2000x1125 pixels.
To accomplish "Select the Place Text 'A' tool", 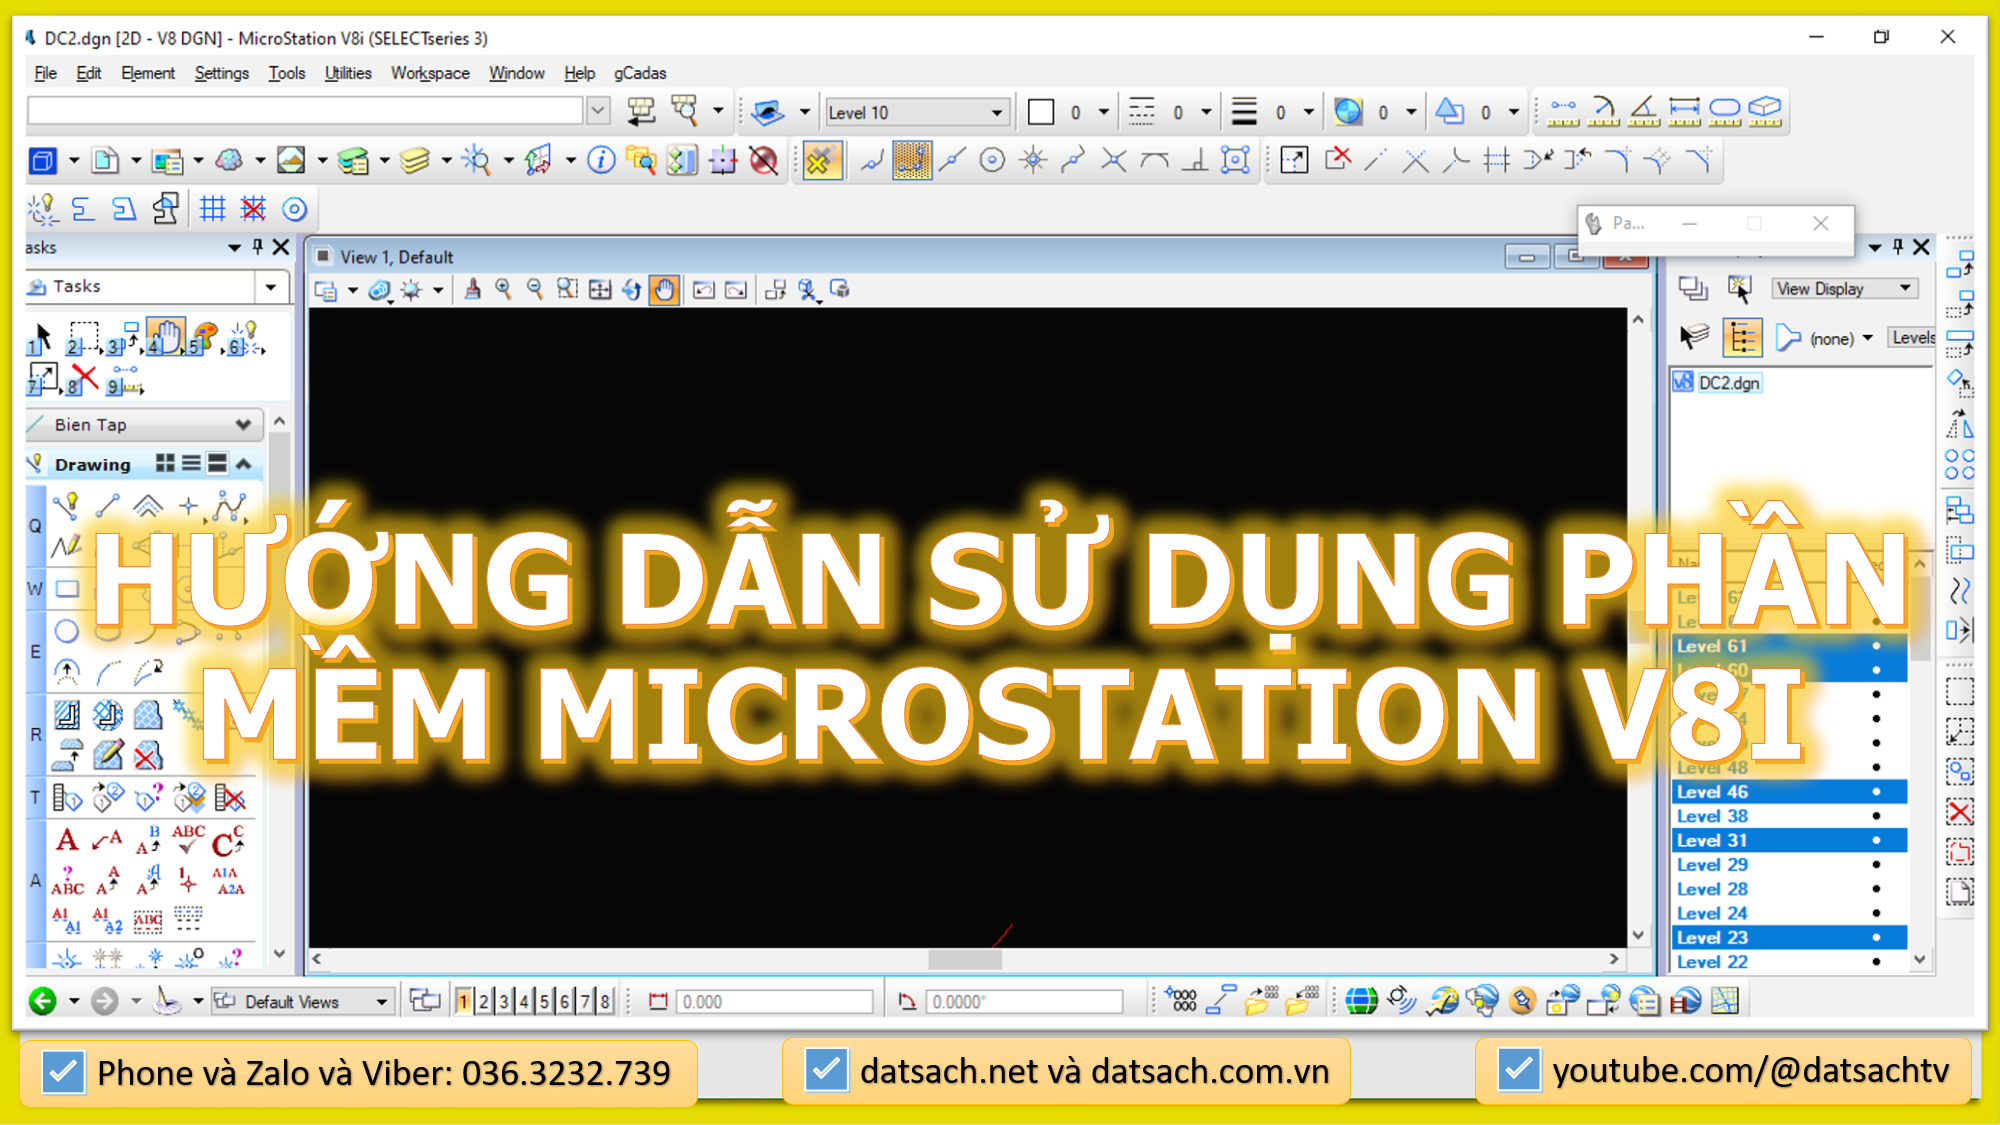I will click(67, 841).
